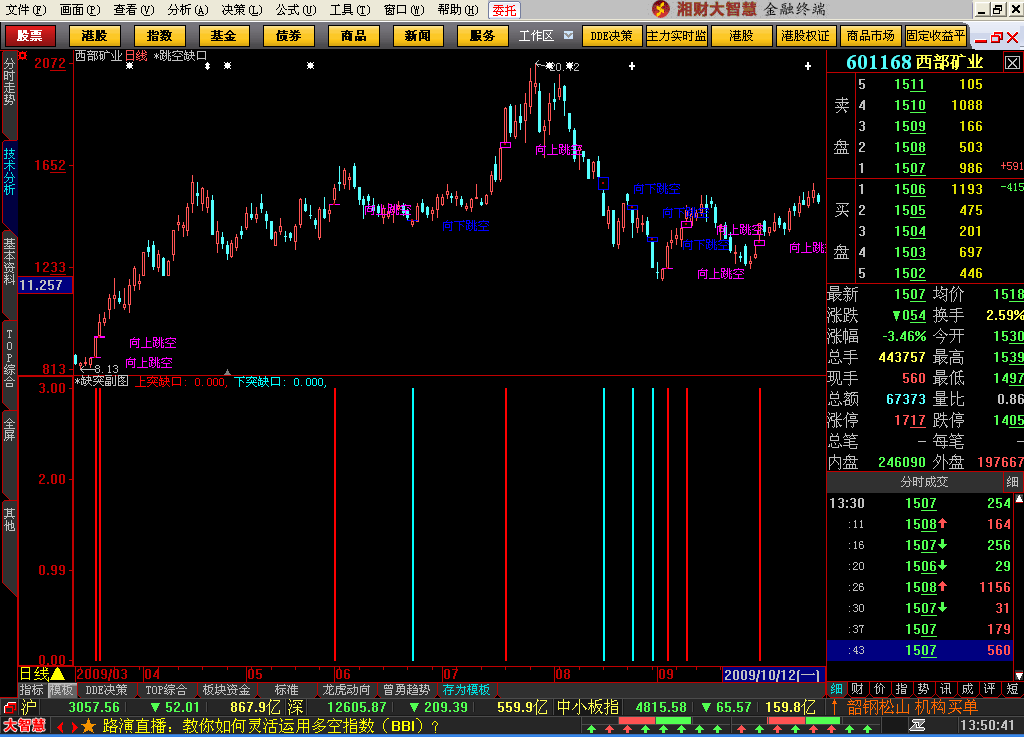Click the 存为模板 link
The height and width of the screenshot is (737, 1024).
pos(466,689)
